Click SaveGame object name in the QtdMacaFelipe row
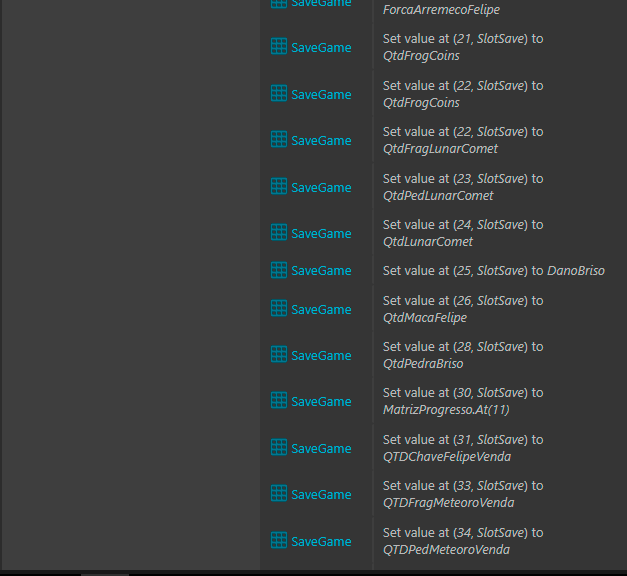627x576 pixels. 321,309
